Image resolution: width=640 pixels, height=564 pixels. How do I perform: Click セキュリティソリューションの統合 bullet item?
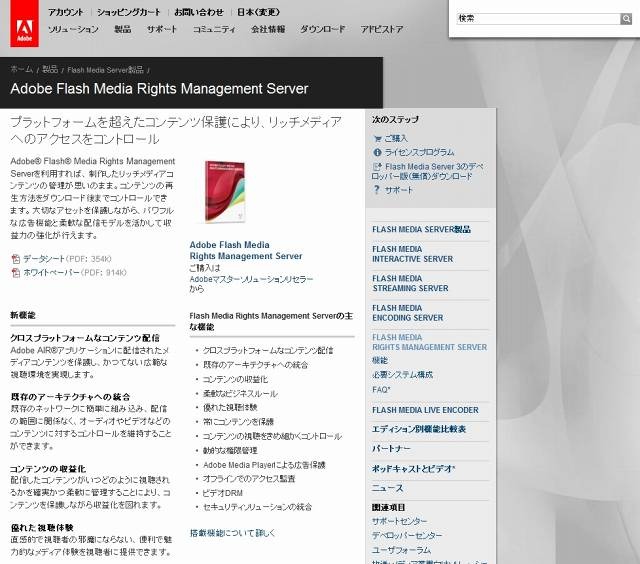click(x=257, y=507)
